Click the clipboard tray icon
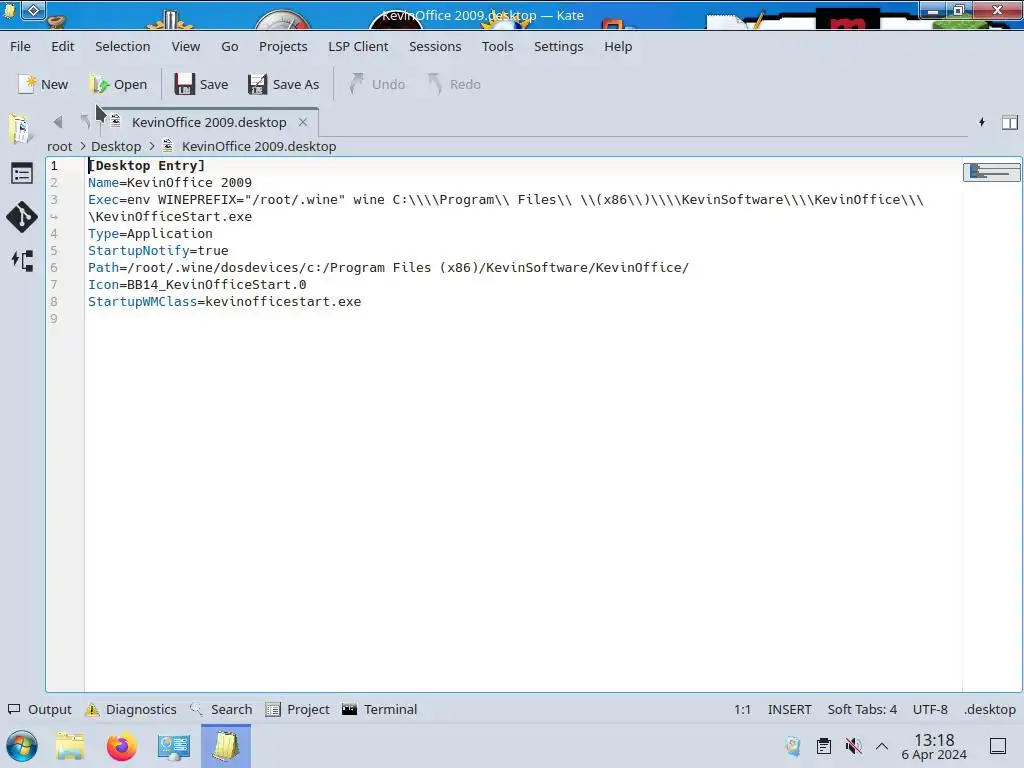 pyautogui.click(x=824, y=746)
